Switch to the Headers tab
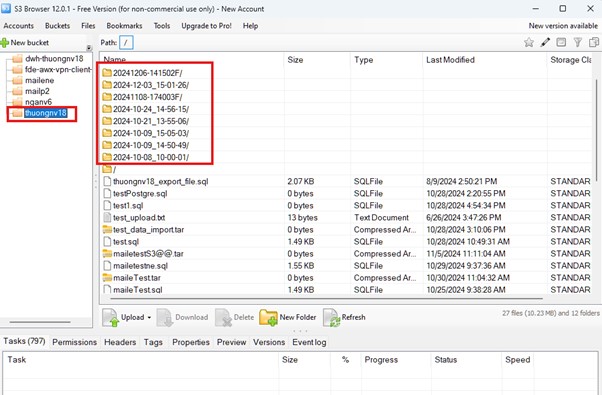602x395 pixels. tap(120, 342)
